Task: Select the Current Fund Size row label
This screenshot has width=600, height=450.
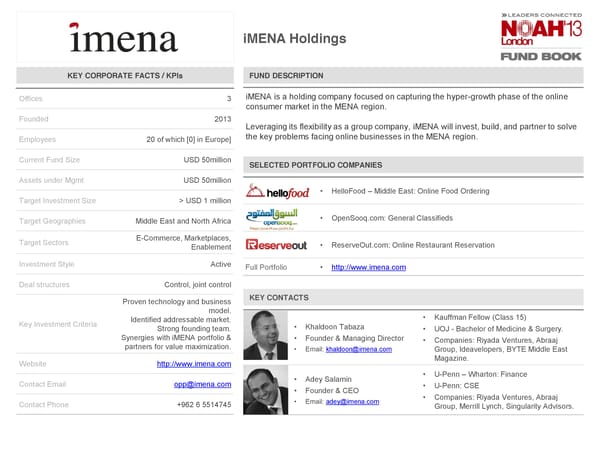Action: [x=49, y=160]
